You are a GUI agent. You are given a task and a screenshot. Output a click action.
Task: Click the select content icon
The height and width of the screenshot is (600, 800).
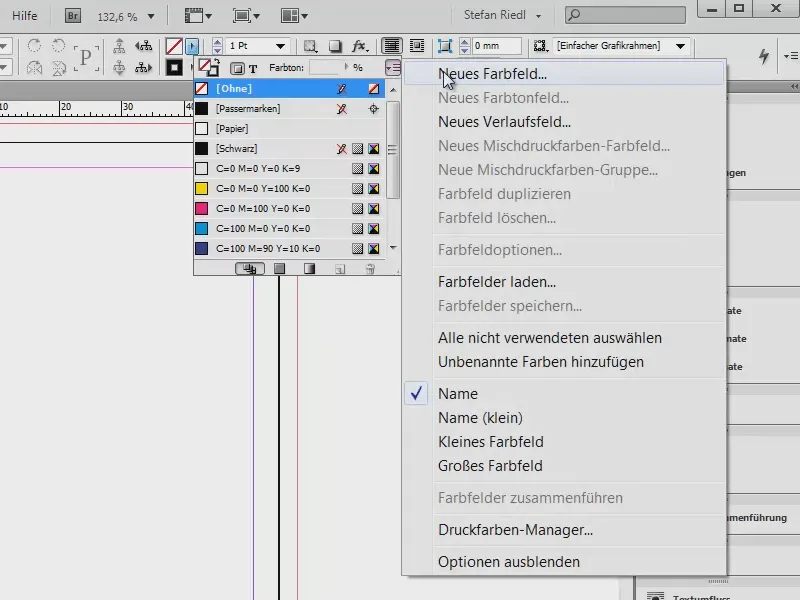coord(119,67)
